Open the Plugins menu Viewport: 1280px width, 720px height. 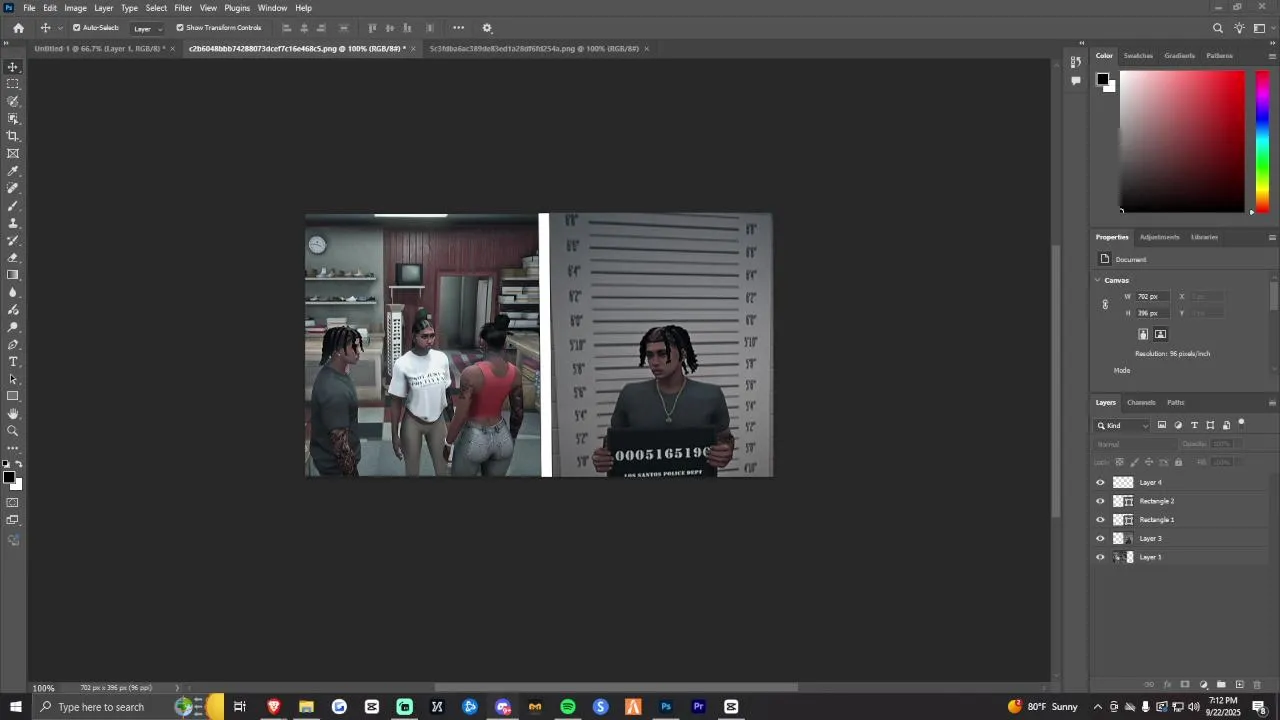pos(237,8)
